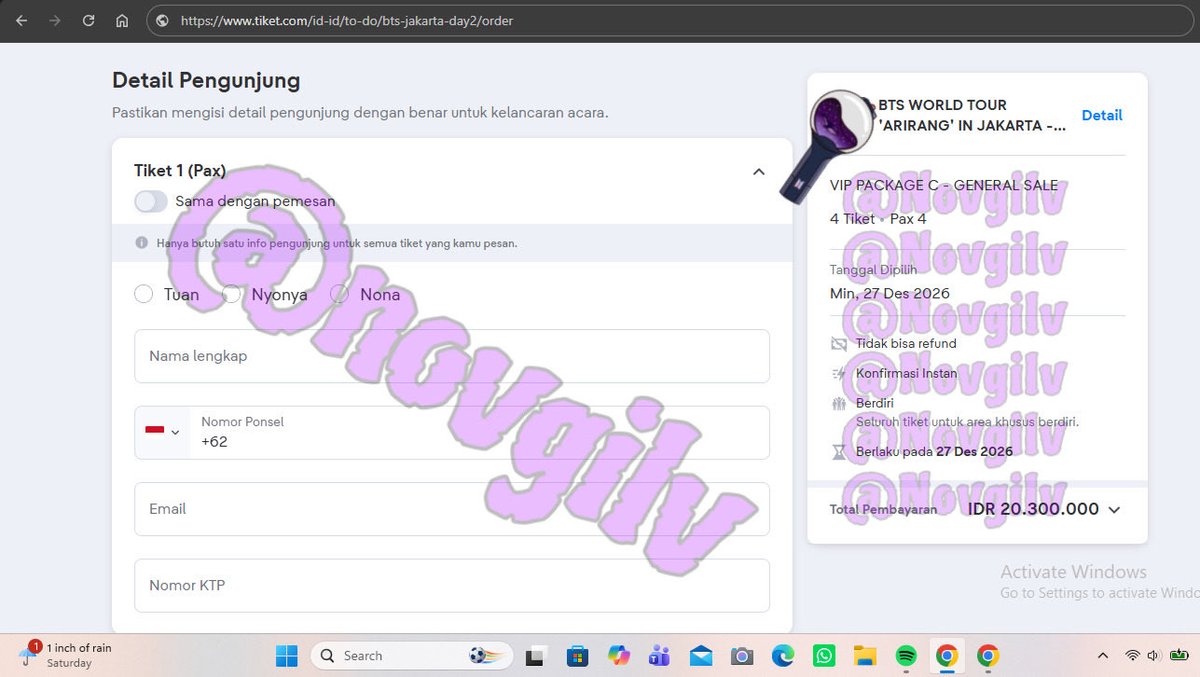Open the weather widget showing rain

tap(65, 655)
